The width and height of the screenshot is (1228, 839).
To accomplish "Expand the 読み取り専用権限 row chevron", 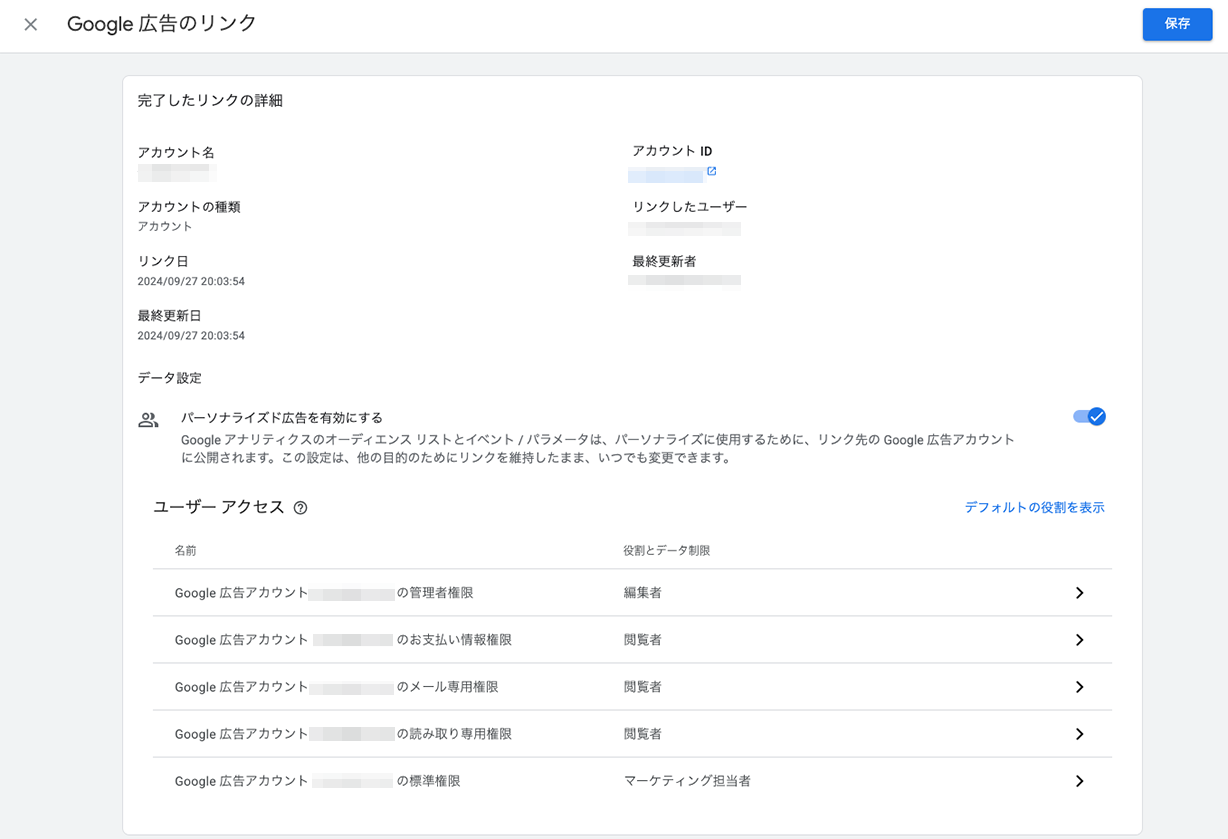I will [x=1079, y=734].
